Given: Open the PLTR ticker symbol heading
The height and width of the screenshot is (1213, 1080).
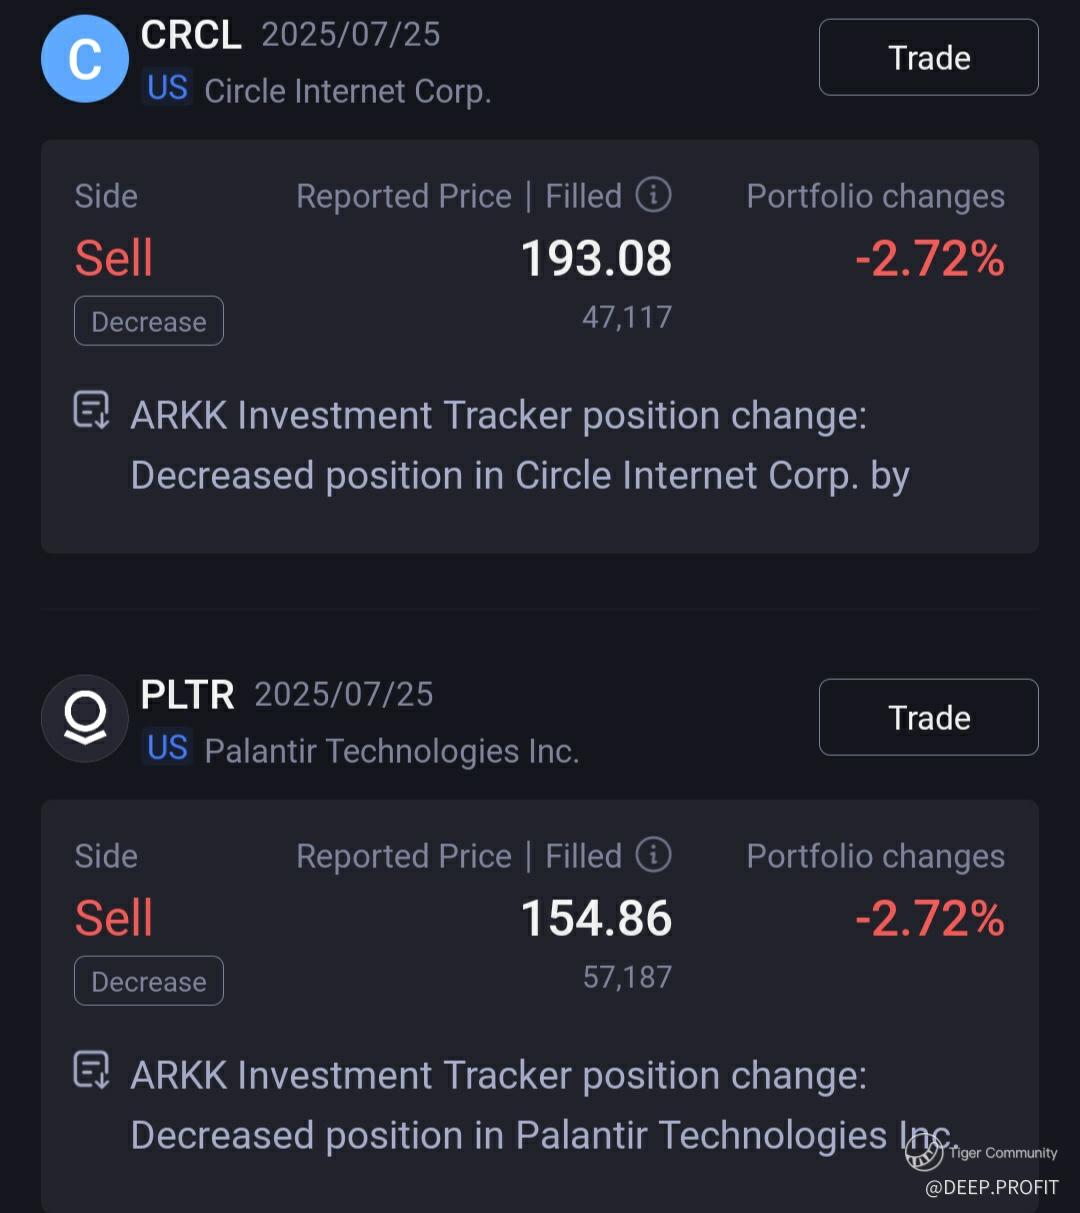Looking at the screenshot, I should 188,695.
